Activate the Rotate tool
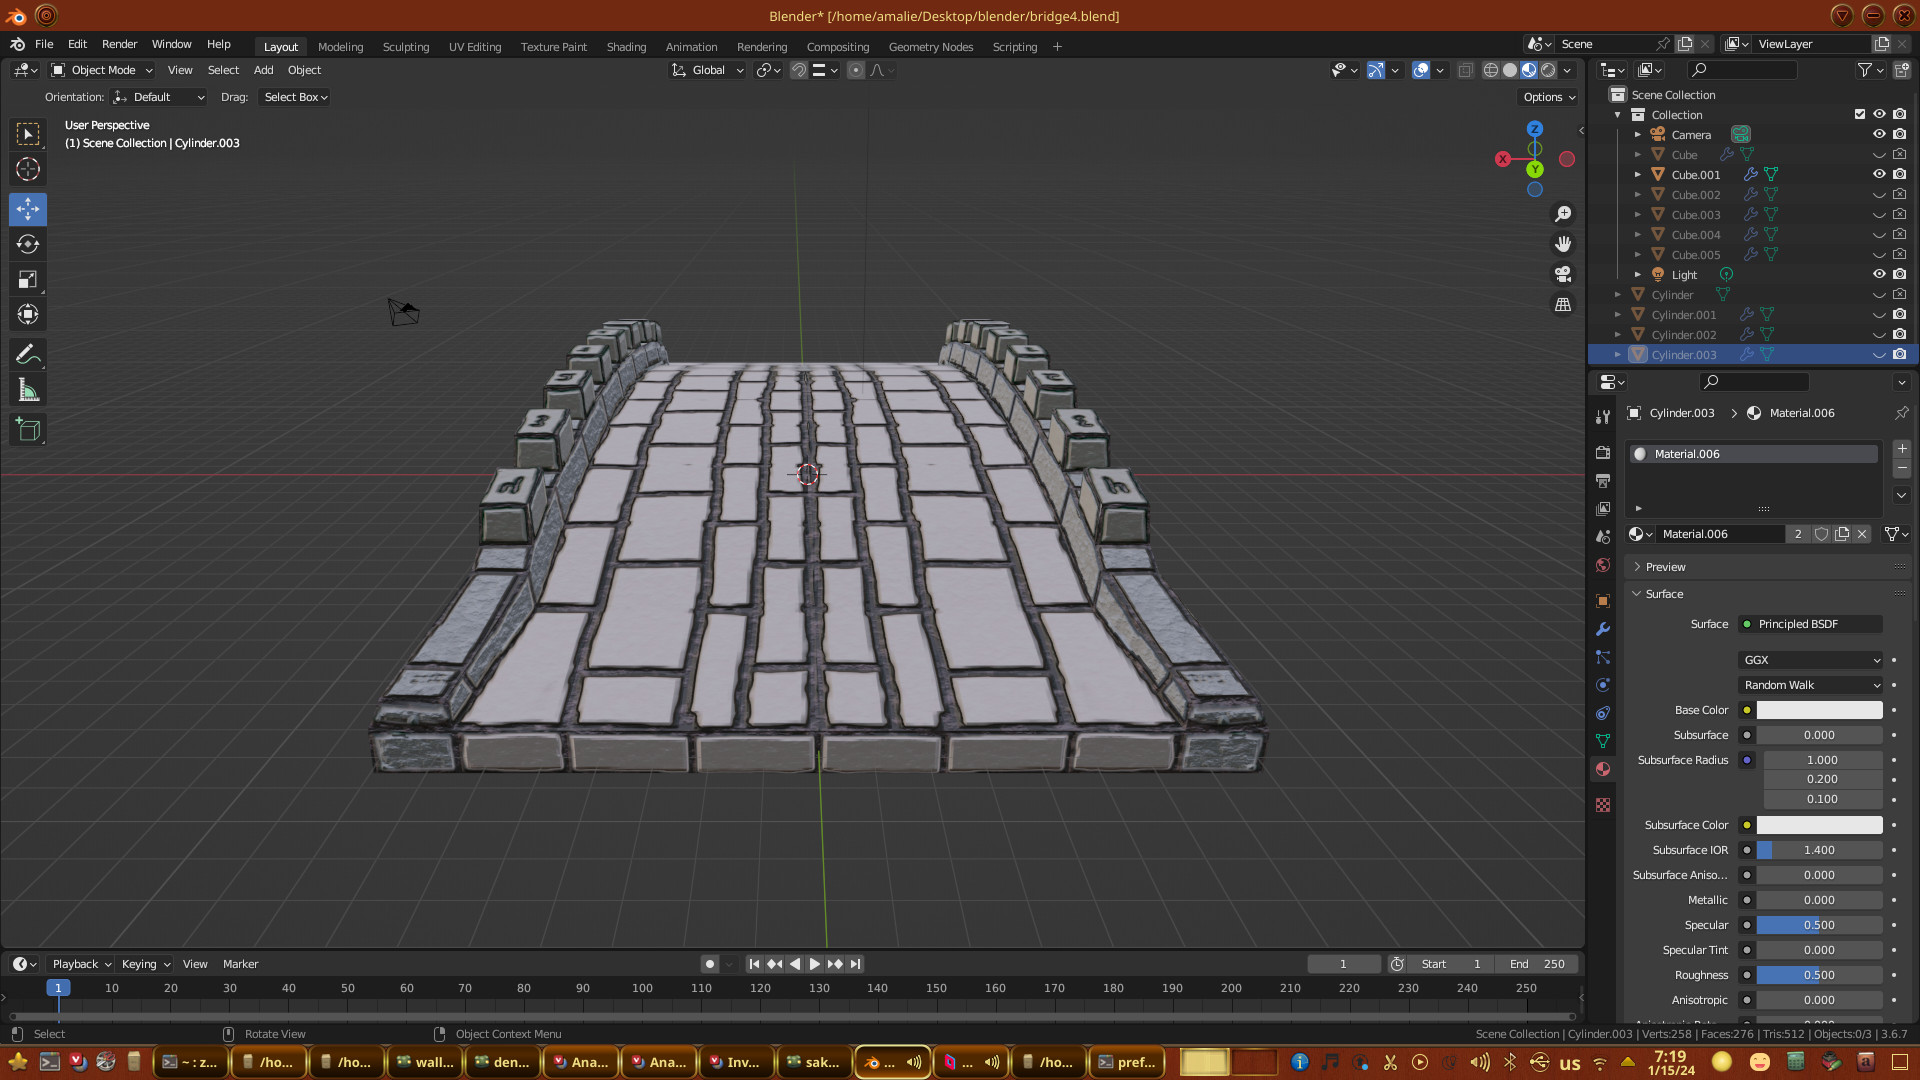1920x1080 pixels. pos(28,244)
